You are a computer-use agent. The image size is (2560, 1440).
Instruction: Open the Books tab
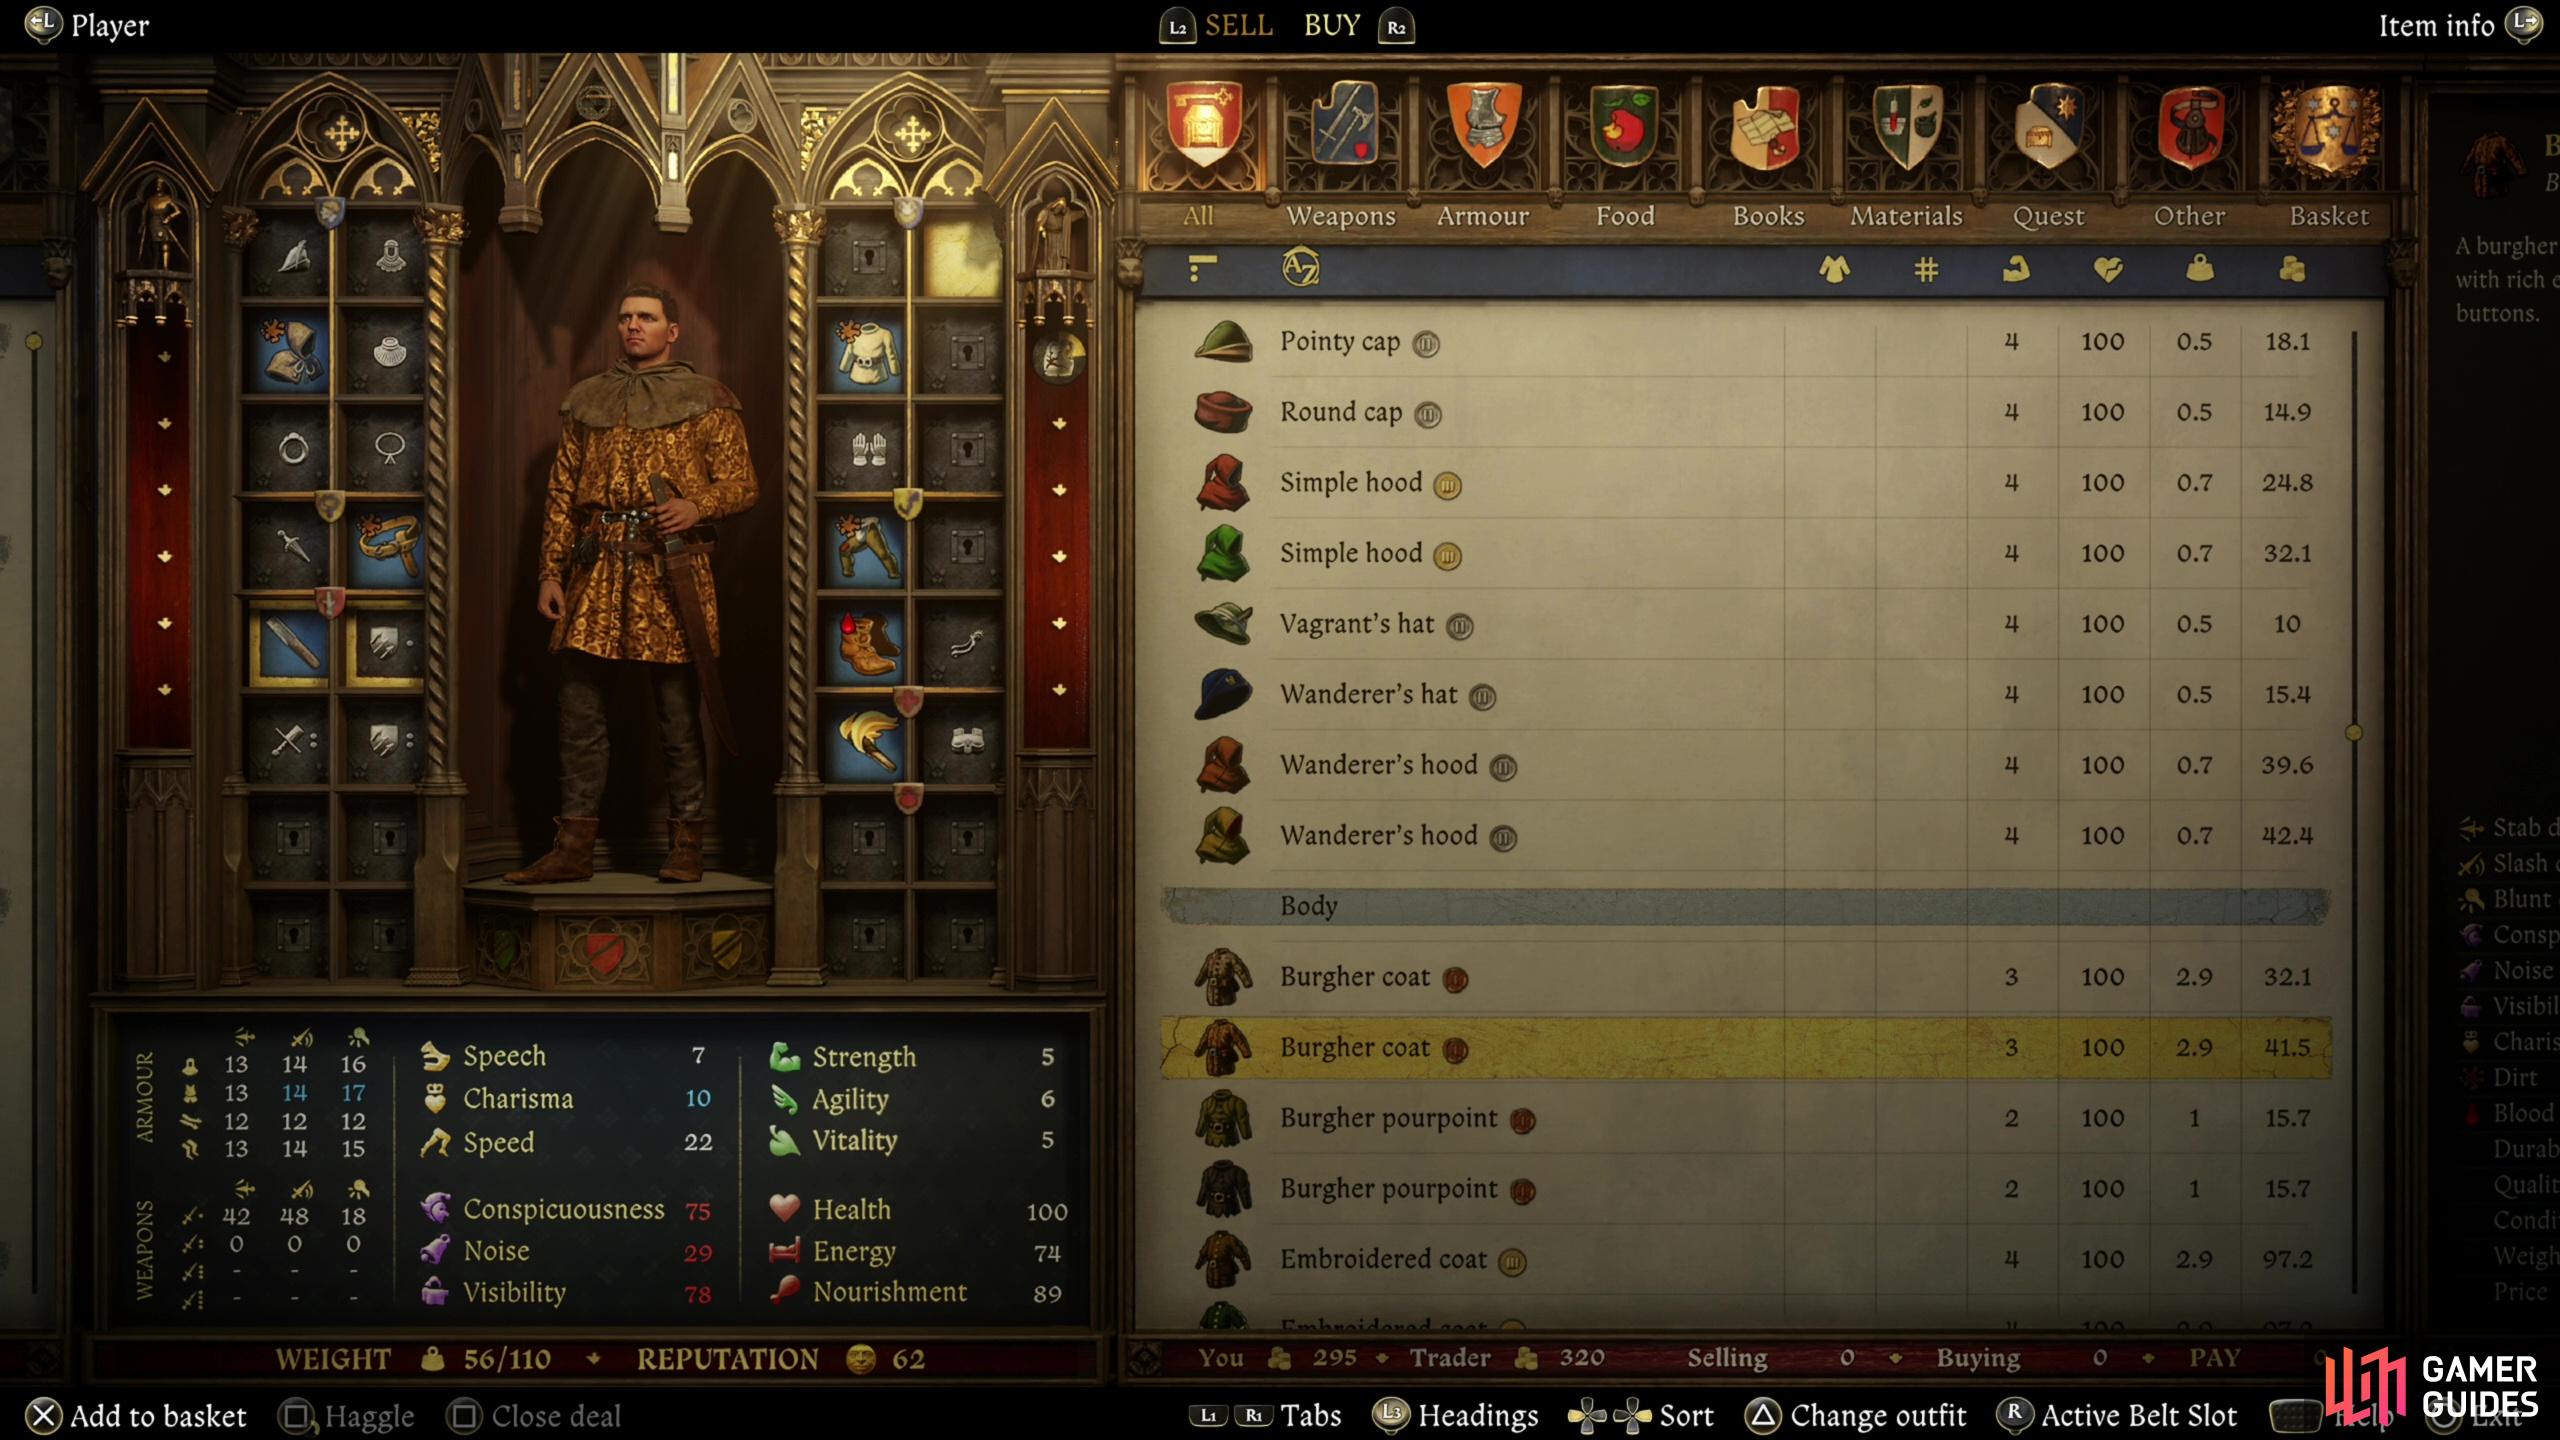[1767, 216]
